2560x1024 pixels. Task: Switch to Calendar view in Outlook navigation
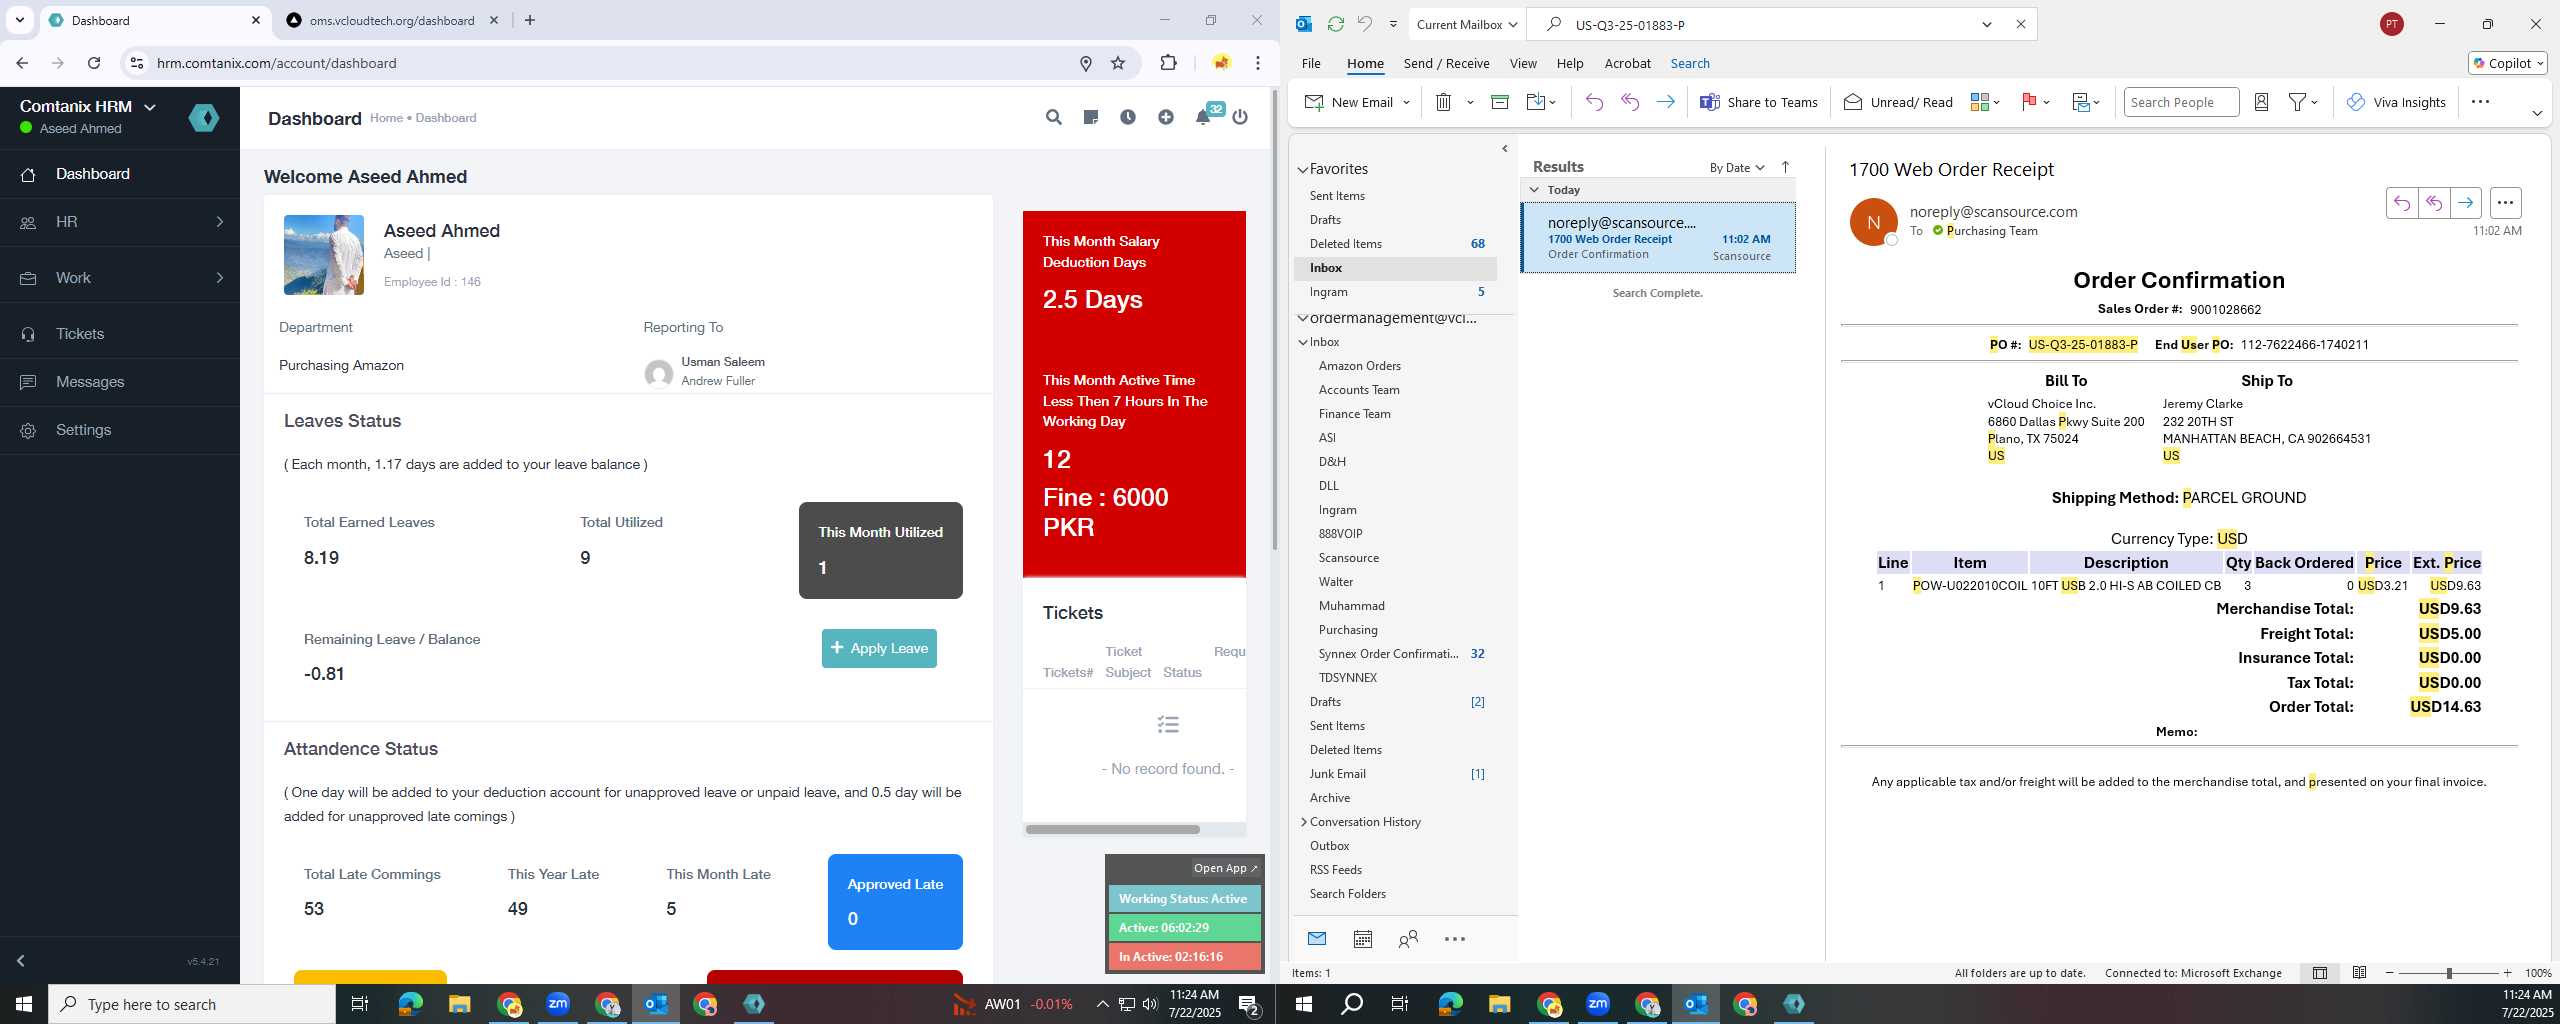(1362, 939)
